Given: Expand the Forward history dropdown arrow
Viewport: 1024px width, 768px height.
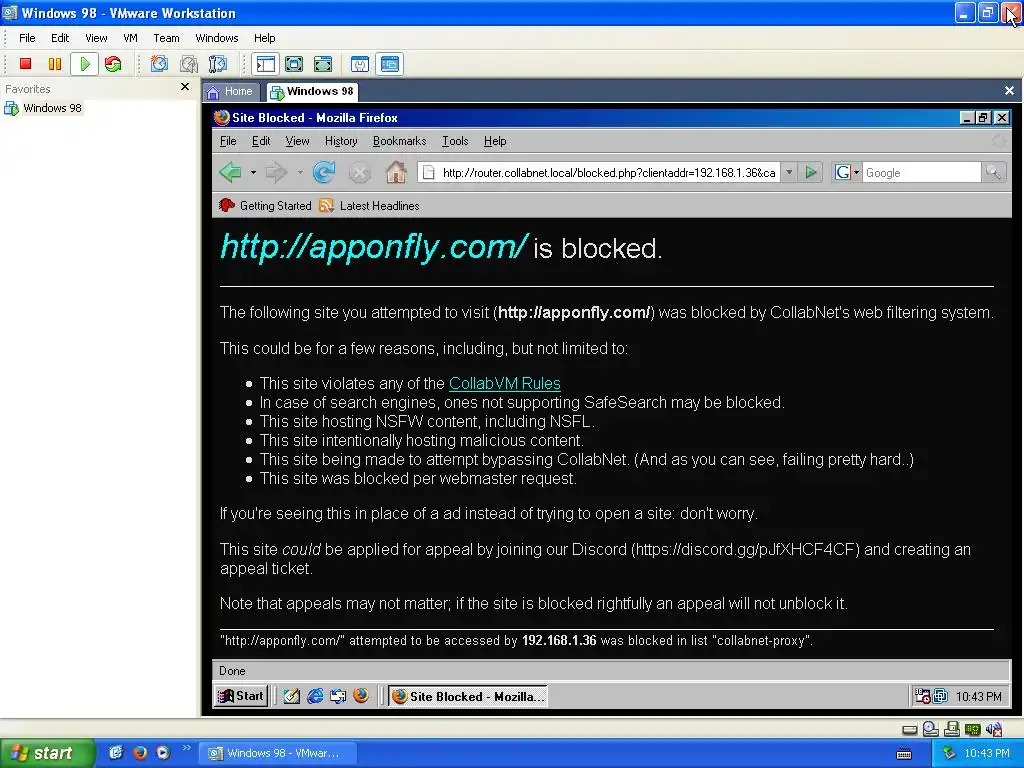Looking at the screenshot, I should click(300, 172).
